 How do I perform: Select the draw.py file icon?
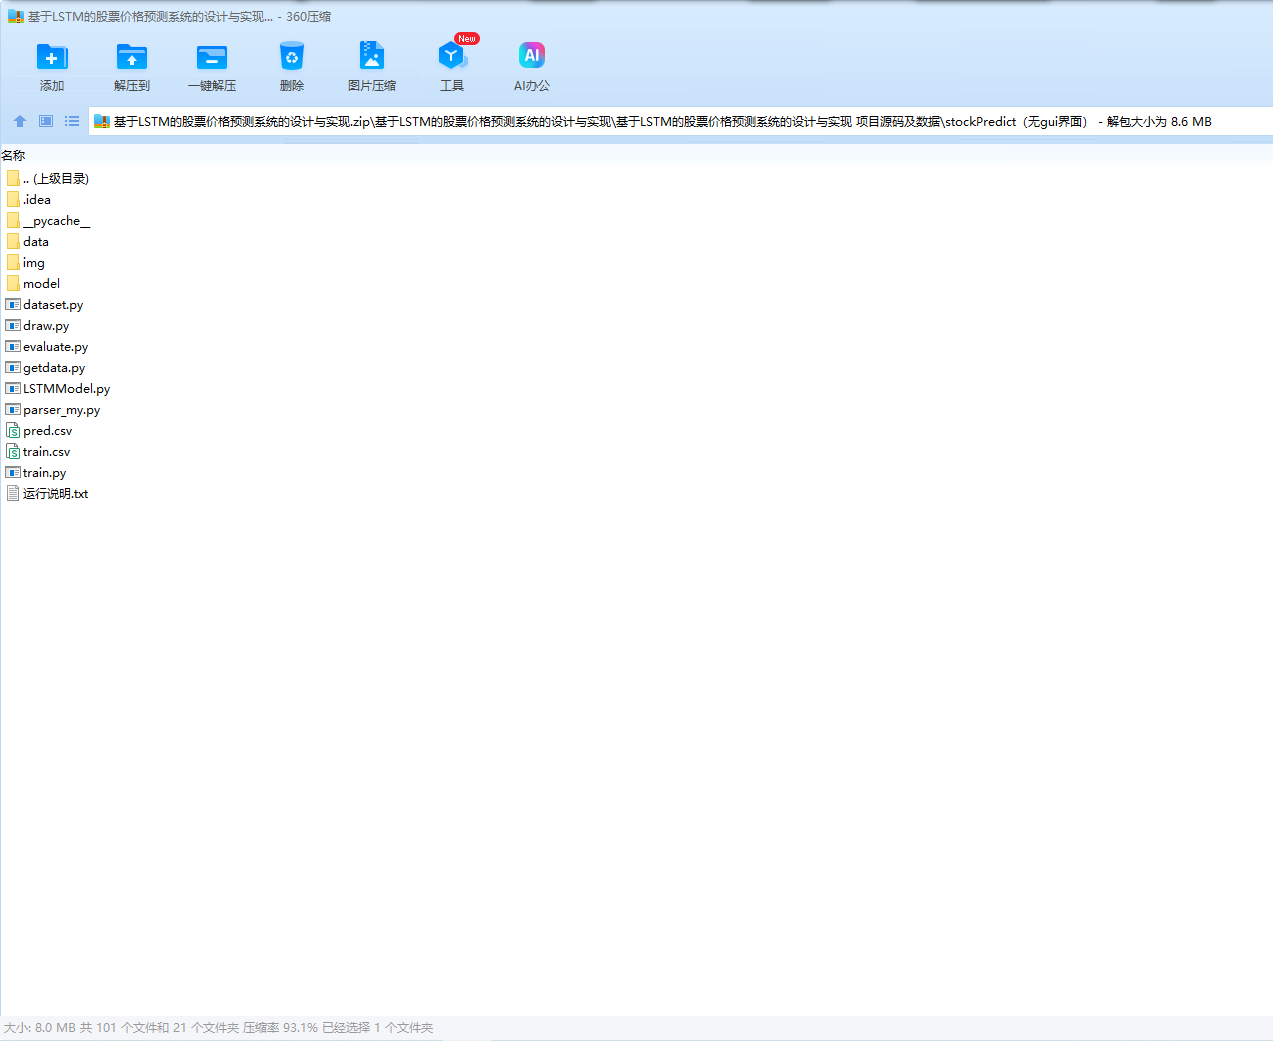(x=13, y=326)
